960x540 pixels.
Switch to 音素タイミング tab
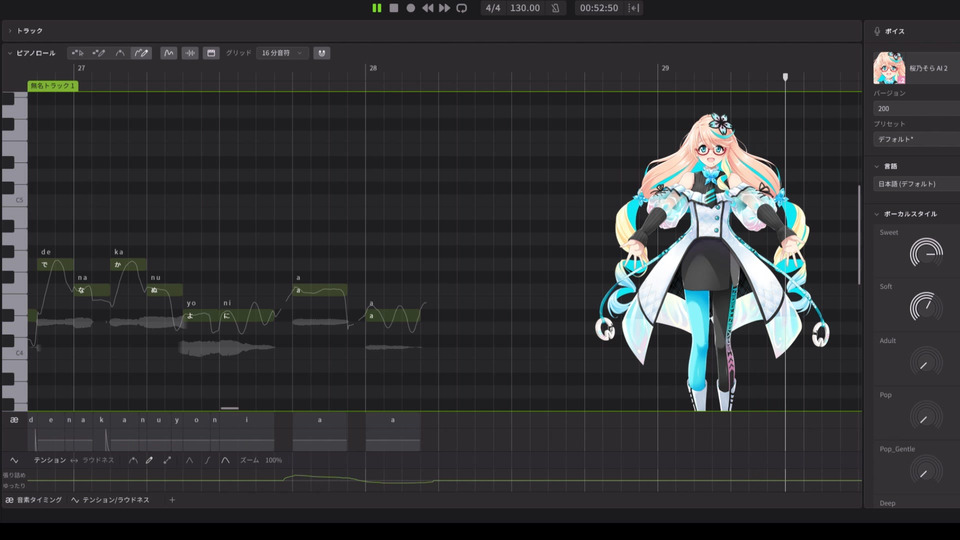click(x=34, y=500)
